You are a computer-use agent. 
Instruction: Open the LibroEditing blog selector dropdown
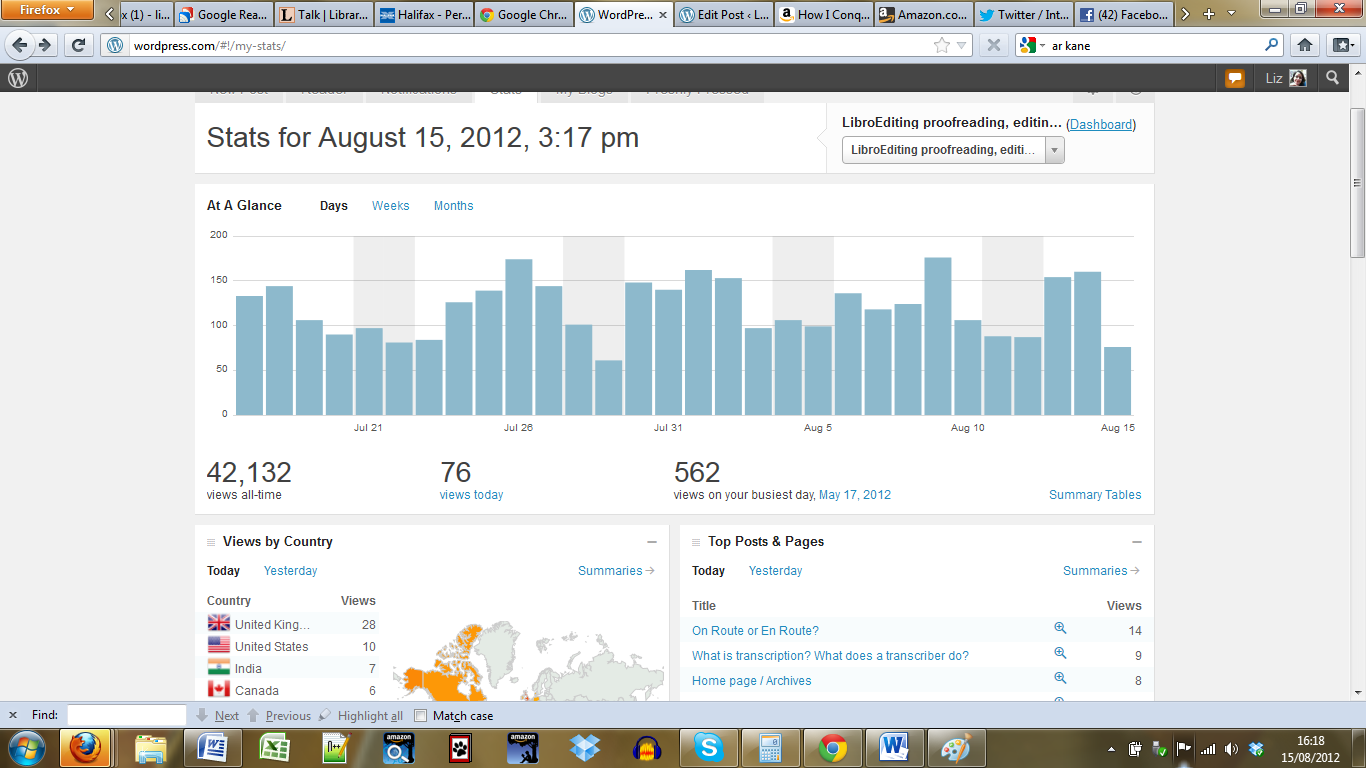953,150
